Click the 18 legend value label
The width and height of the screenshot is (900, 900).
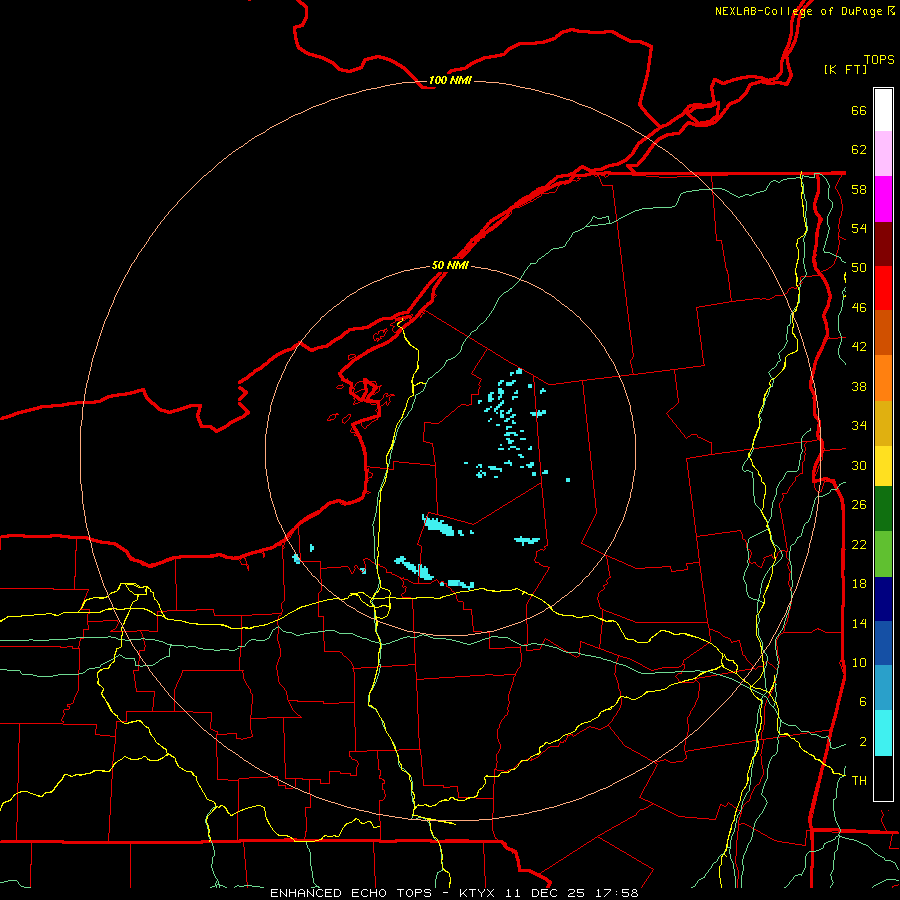pyautogui.click(x=859, y=584)
